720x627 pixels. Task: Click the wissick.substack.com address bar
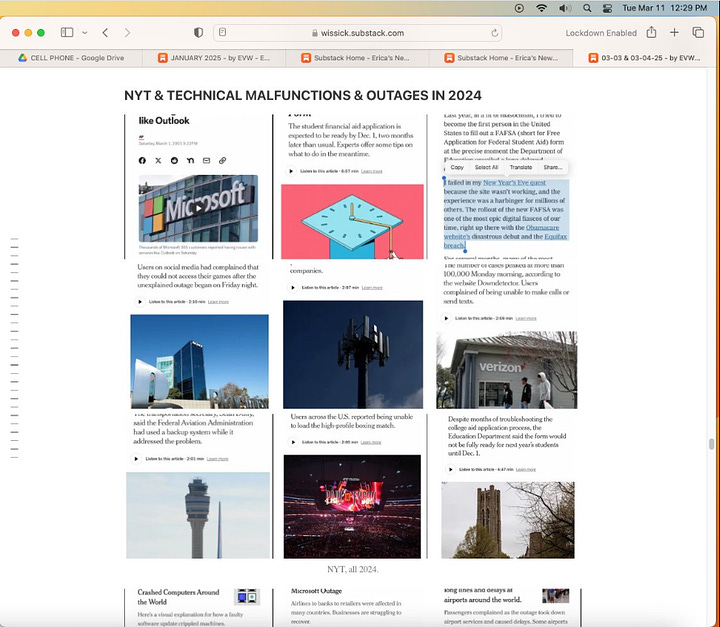point(358,33)
